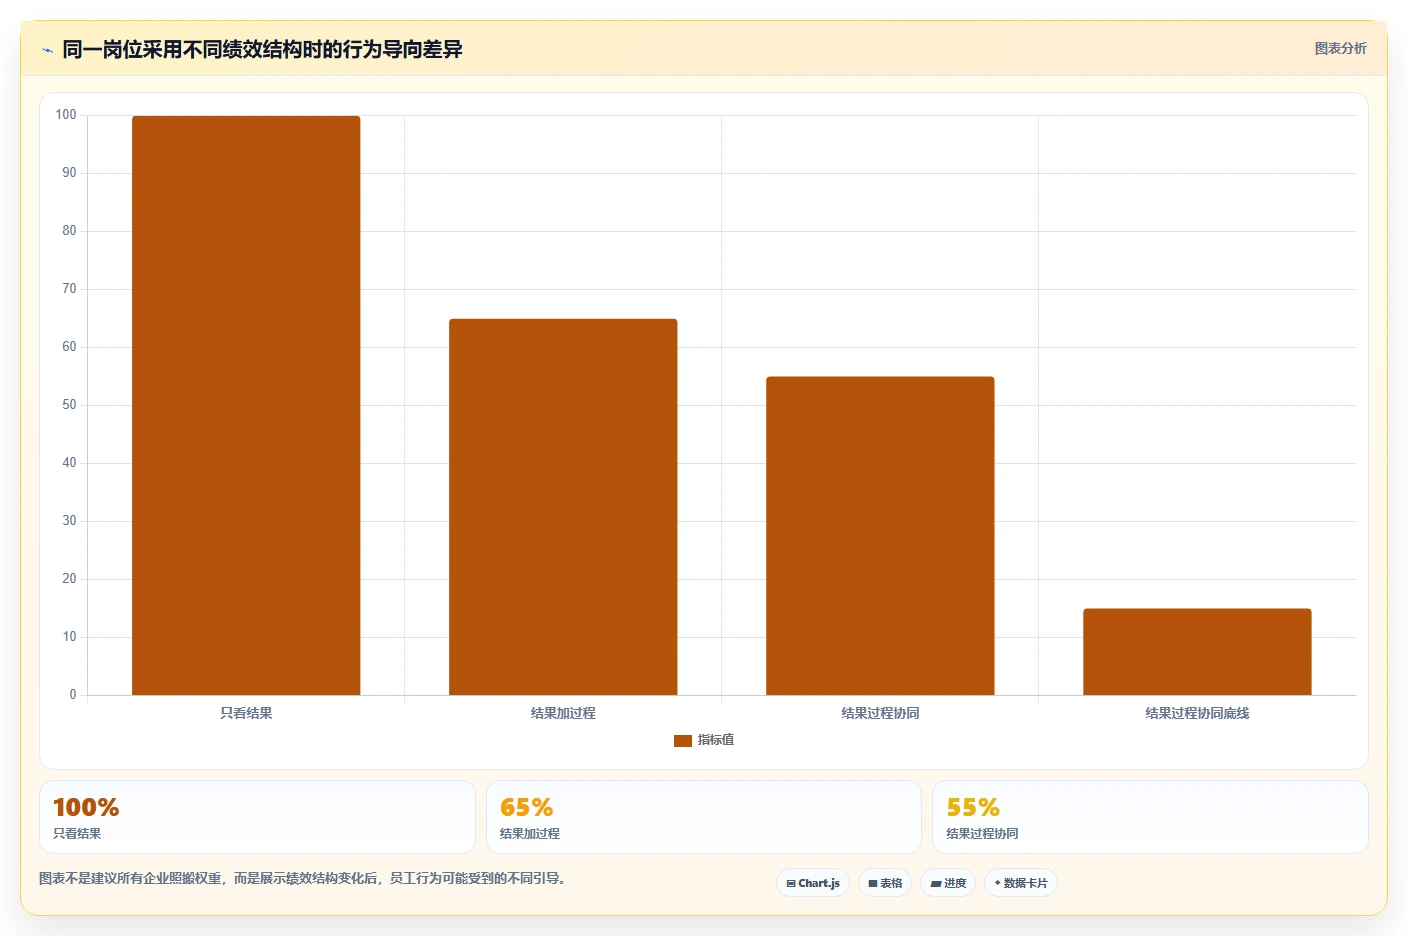
Task: Click the y-axis value 50
Action: [x=69, y=405]
